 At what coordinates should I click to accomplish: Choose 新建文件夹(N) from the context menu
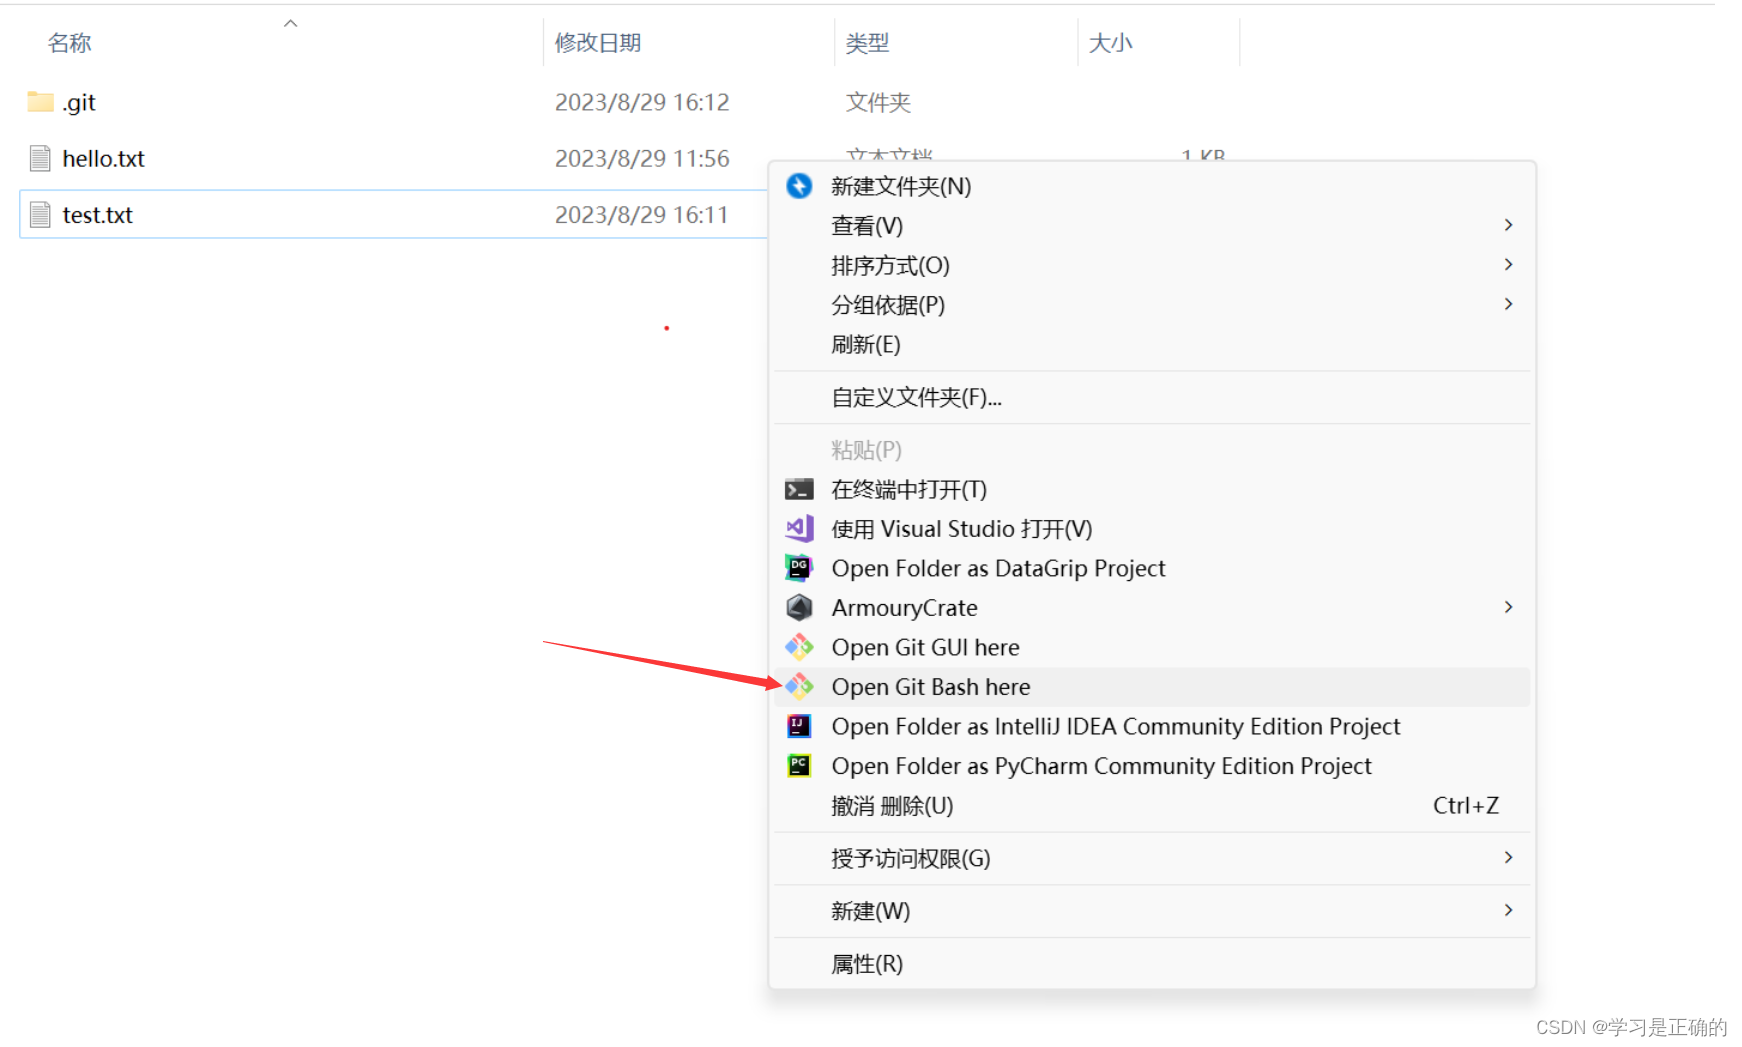pyautogui.click(x=1152, y=186)
